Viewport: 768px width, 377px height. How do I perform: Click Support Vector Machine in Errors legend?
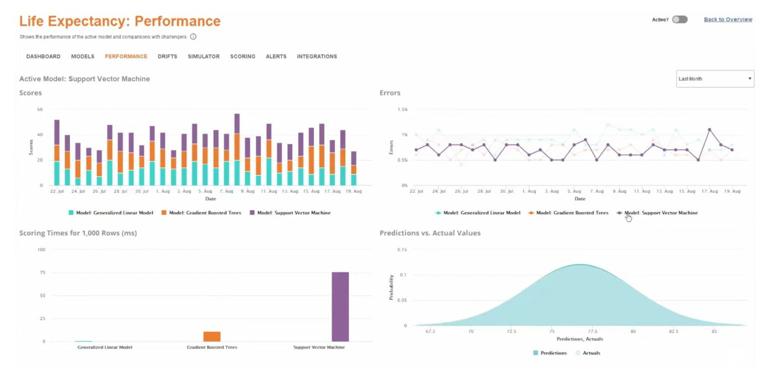(657, 213)
